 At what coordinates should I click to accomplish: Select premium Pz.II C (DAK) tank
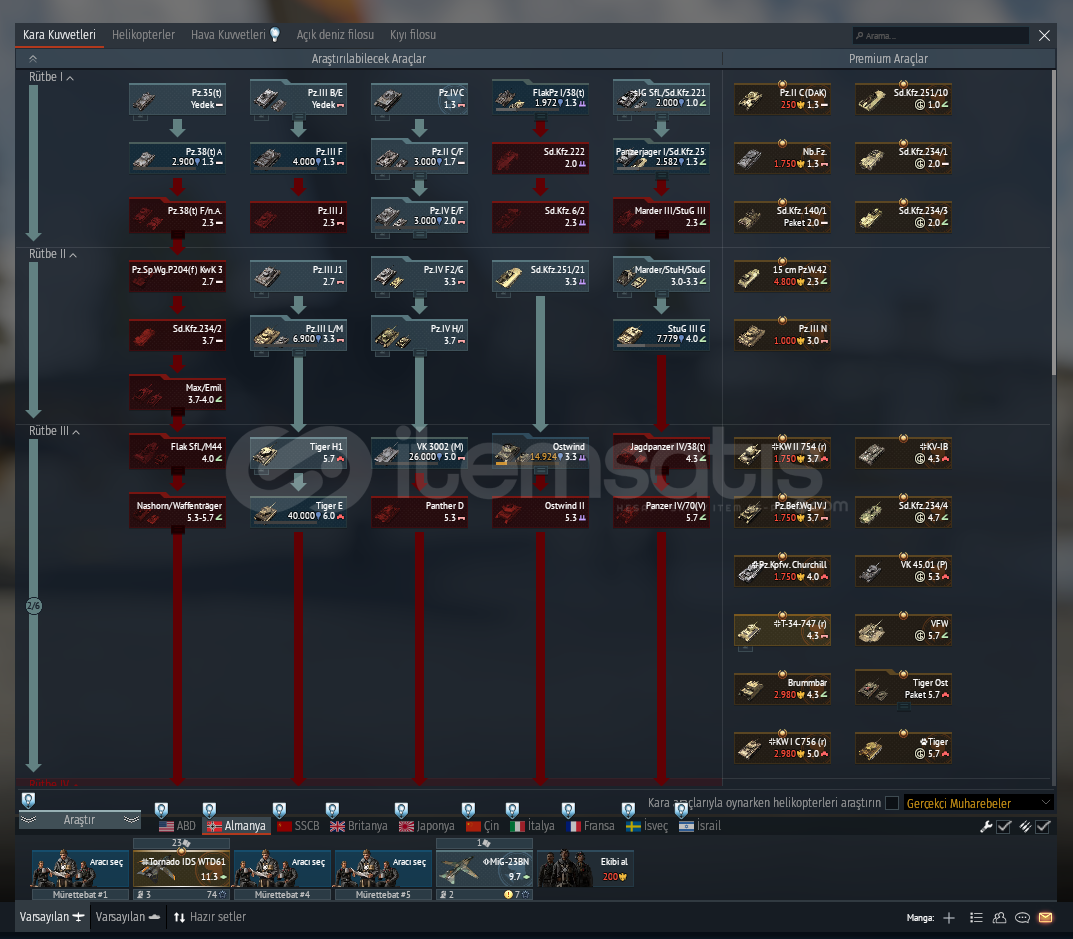click(782, 99)
